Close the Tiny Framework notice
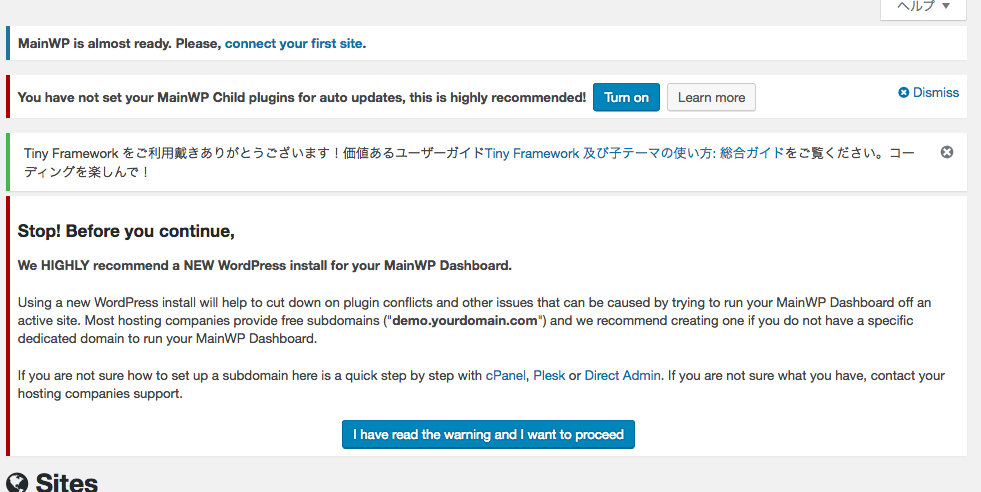This screenshot has height=492, width=981. point(947,152)
